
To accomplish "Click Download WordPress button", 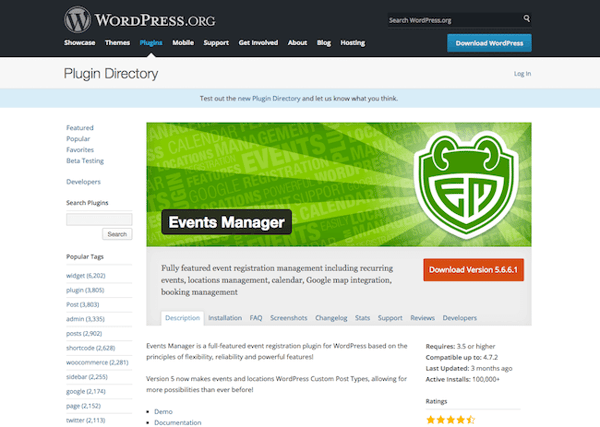I will (x=489, y=43).
